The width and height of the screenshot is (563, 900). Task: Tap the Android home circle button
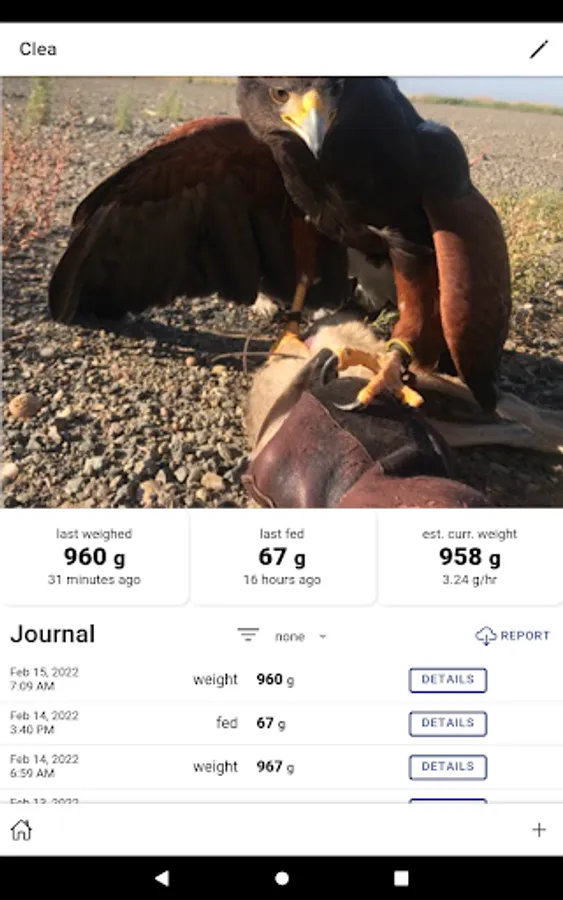(x=282, y=878)
